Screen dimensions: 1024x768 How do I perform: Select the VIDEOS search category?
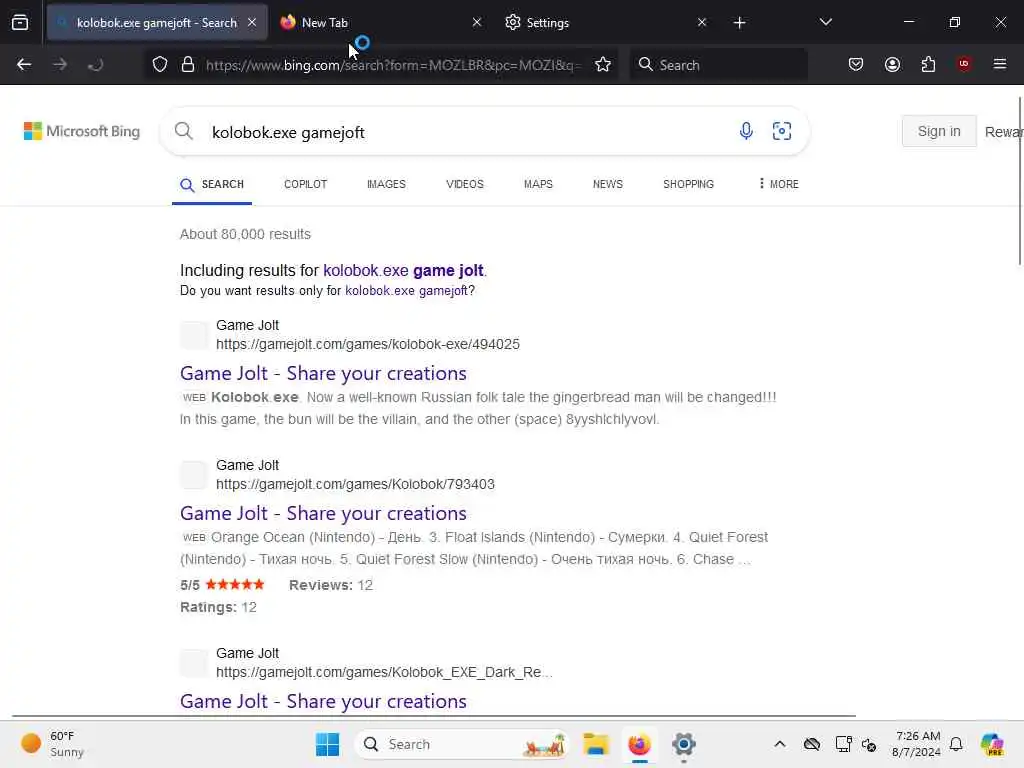click(464, 184)
